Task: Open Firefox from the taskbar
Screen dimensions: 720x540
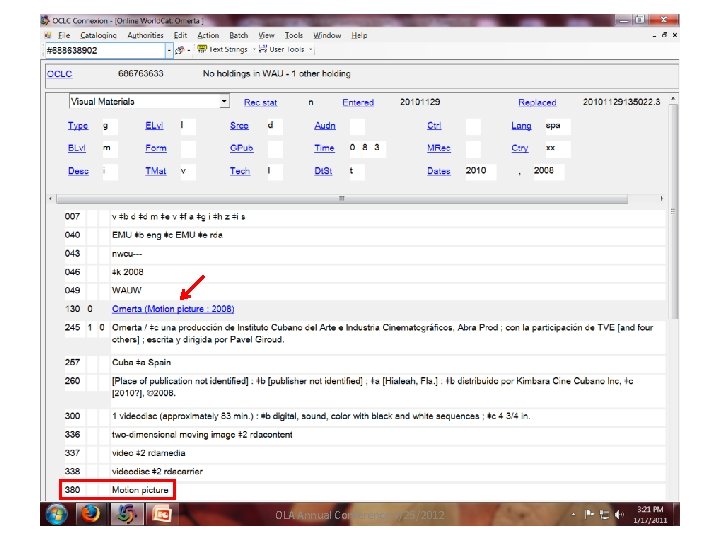Action: pyautogui.click(x=91, y=514)
